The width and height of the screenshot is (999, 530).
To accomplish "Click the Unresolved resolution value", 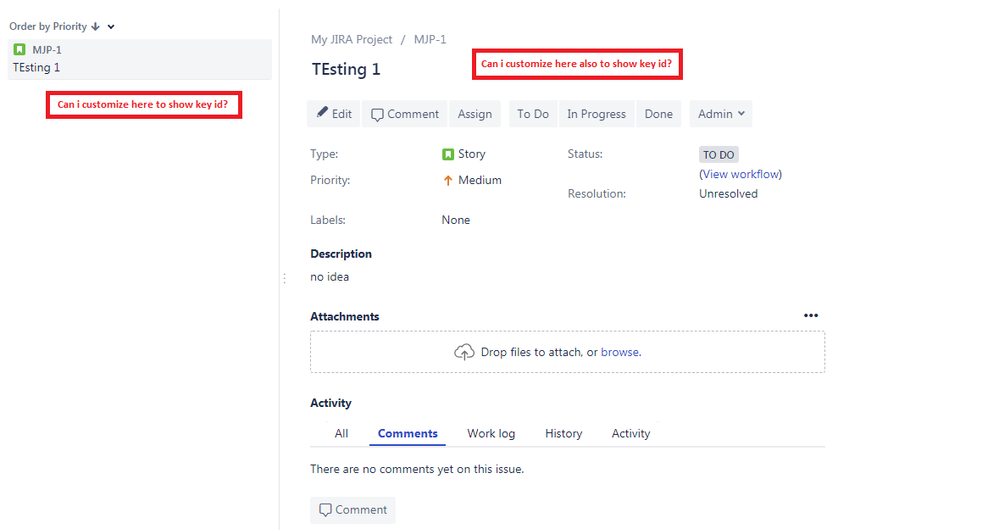I will [728, 194].
